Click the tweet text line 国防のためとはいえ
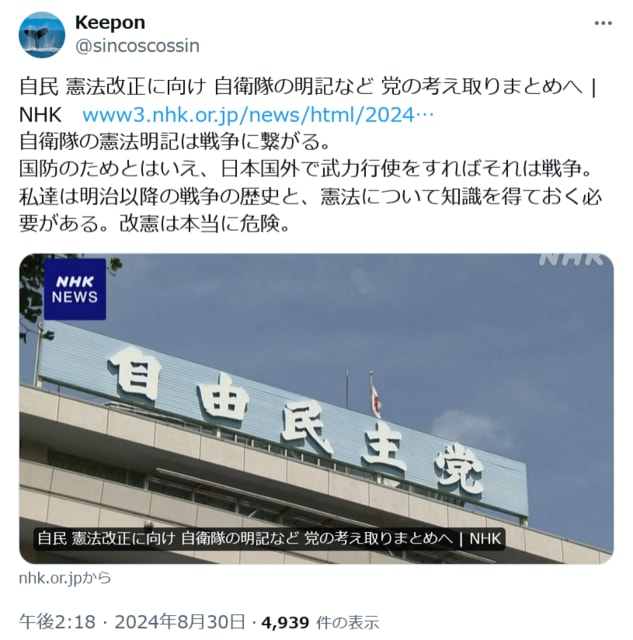 coord(306,169)
